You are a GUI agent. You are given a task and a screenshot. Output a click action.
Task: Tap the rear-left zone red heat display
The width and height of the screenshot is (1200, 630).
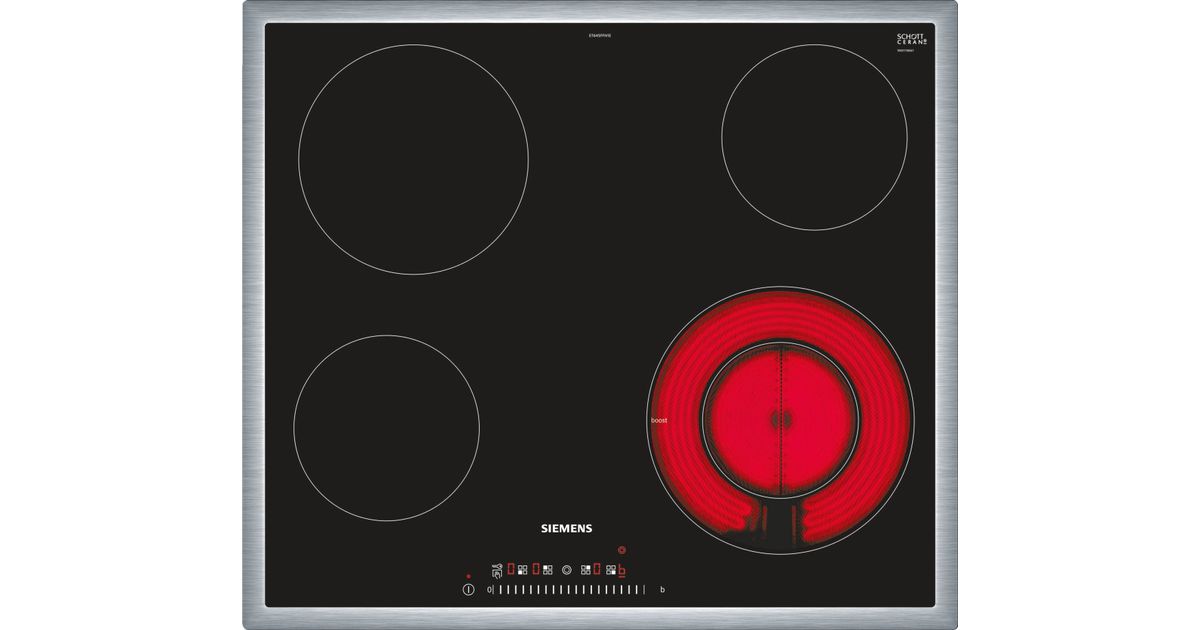pos(536,569)
